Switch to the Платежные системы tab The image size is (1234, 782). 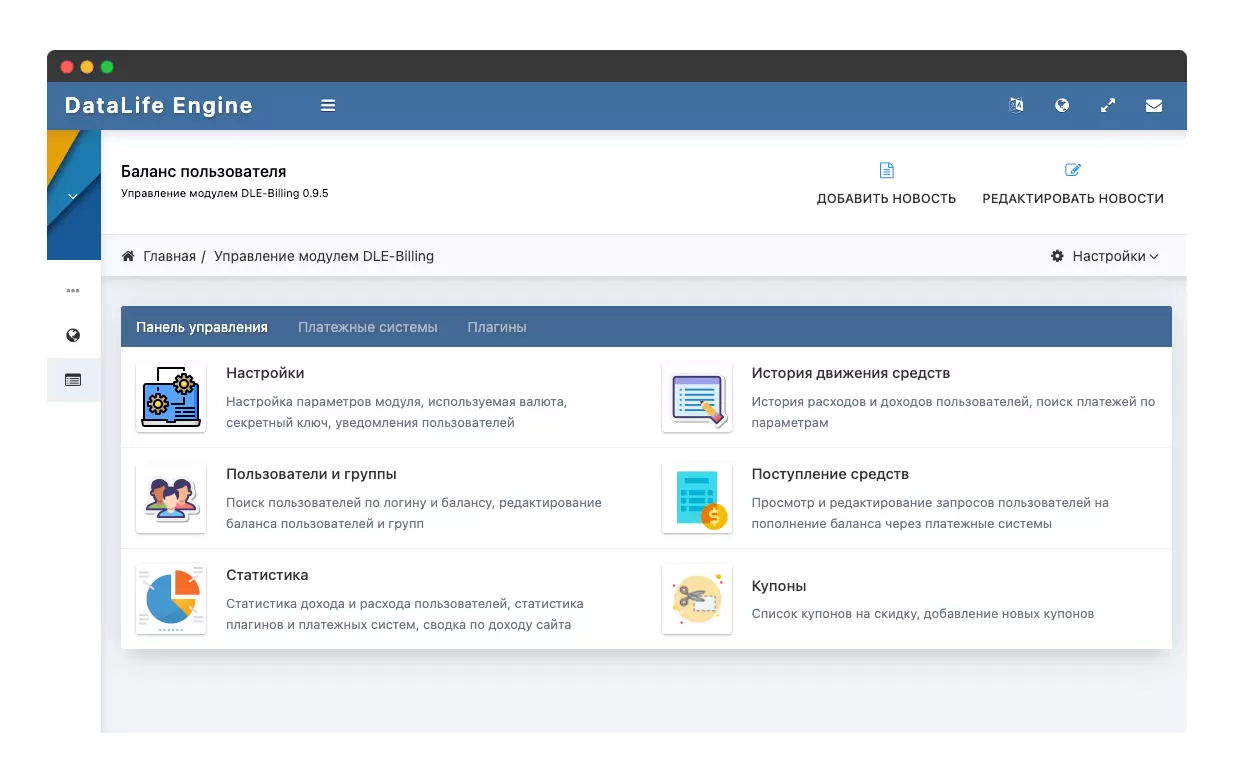[367, 327]
